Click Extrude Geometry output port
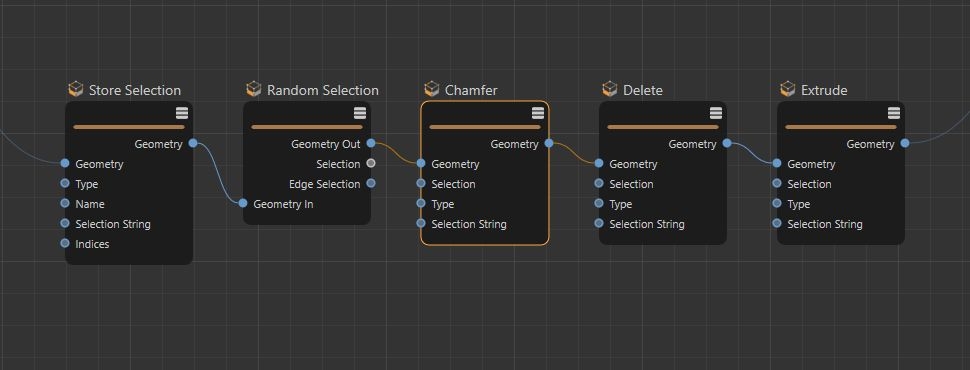 pyautogui.click(x=905, y=143)
